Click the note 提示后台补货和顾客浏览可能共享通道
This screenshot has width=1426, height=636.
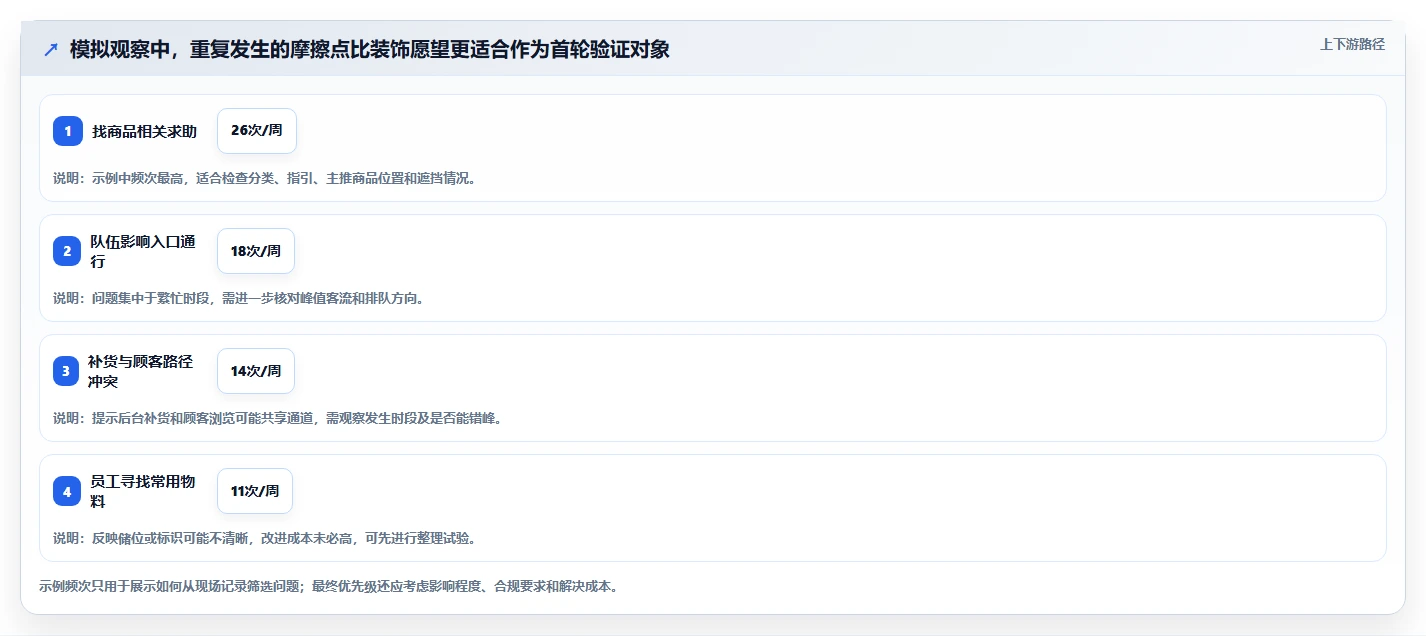(x=277, y=418)
